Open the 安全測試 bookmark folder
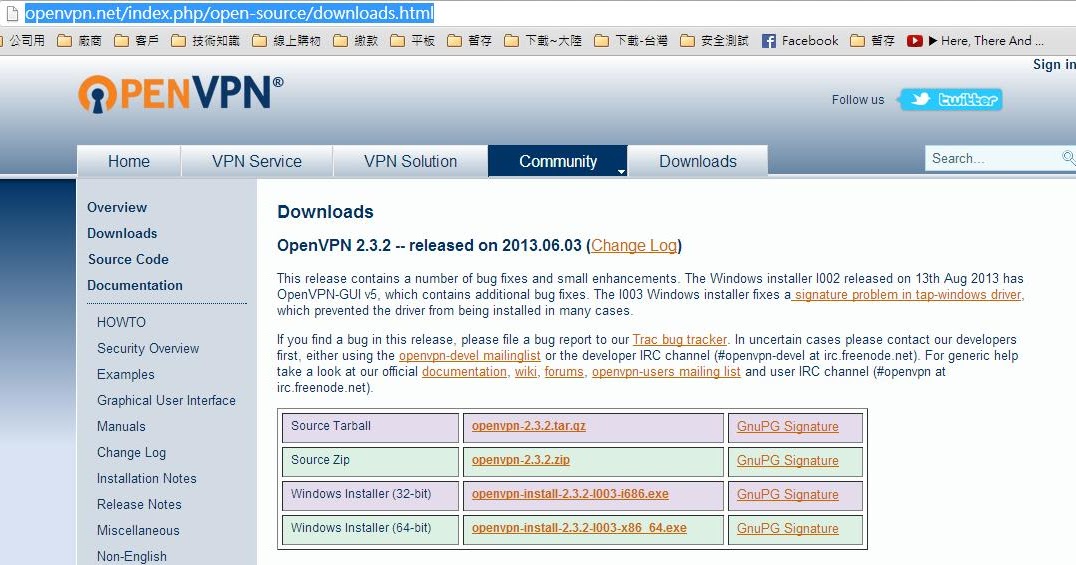The image size is (1076, 565). [714, 41]
